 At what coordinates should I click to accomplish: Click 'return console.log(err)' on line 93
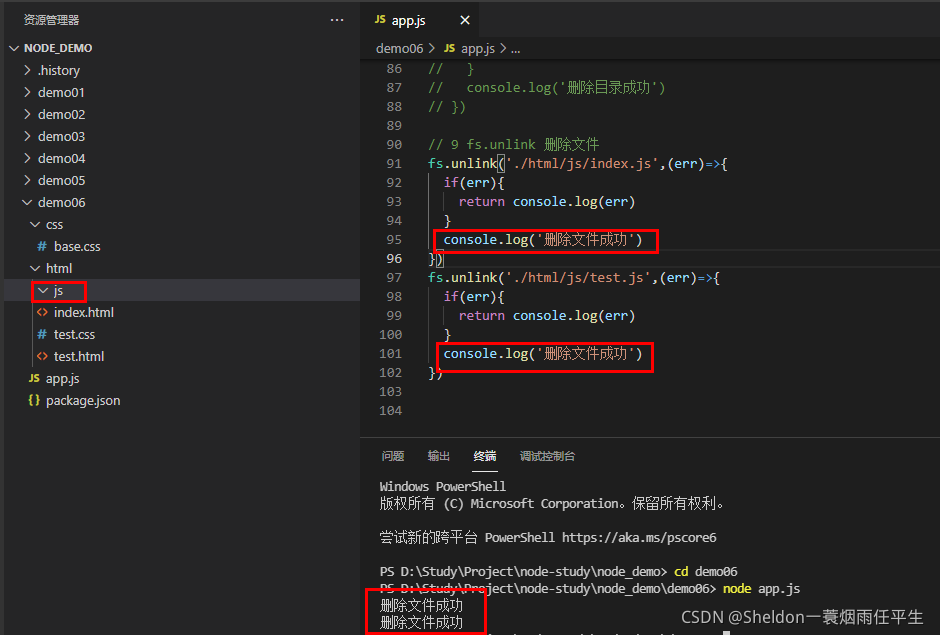(547, 201)
